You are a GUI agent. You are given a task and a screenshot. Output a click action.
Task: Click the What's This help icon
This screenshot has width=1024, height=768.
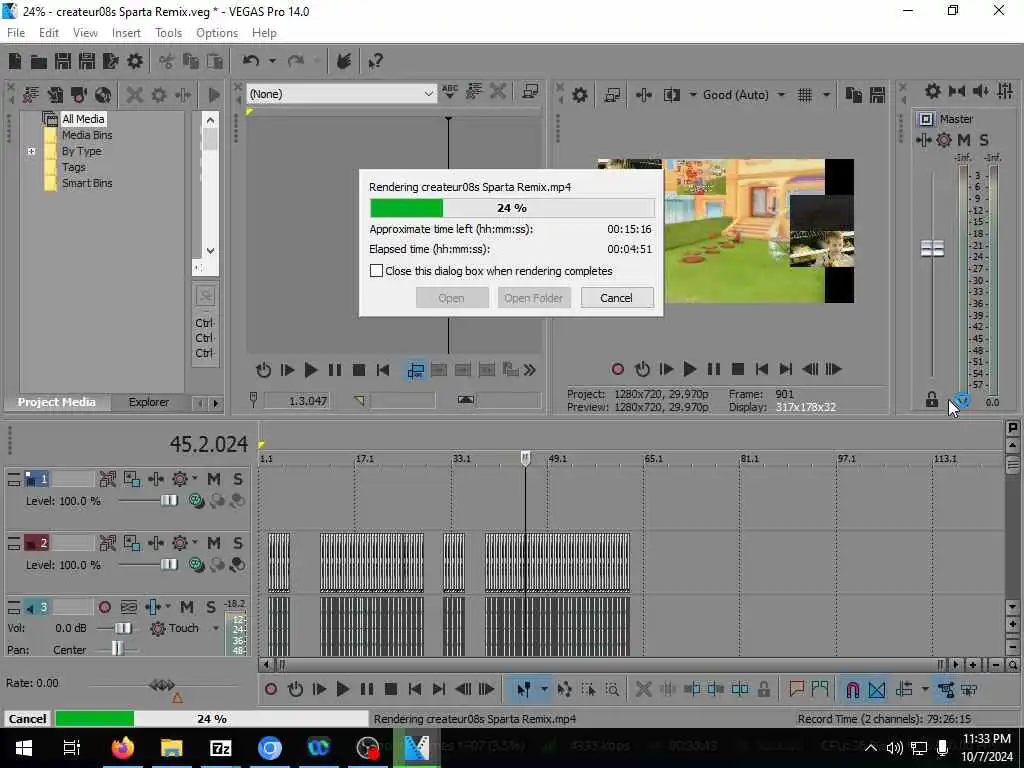(375, 61)
